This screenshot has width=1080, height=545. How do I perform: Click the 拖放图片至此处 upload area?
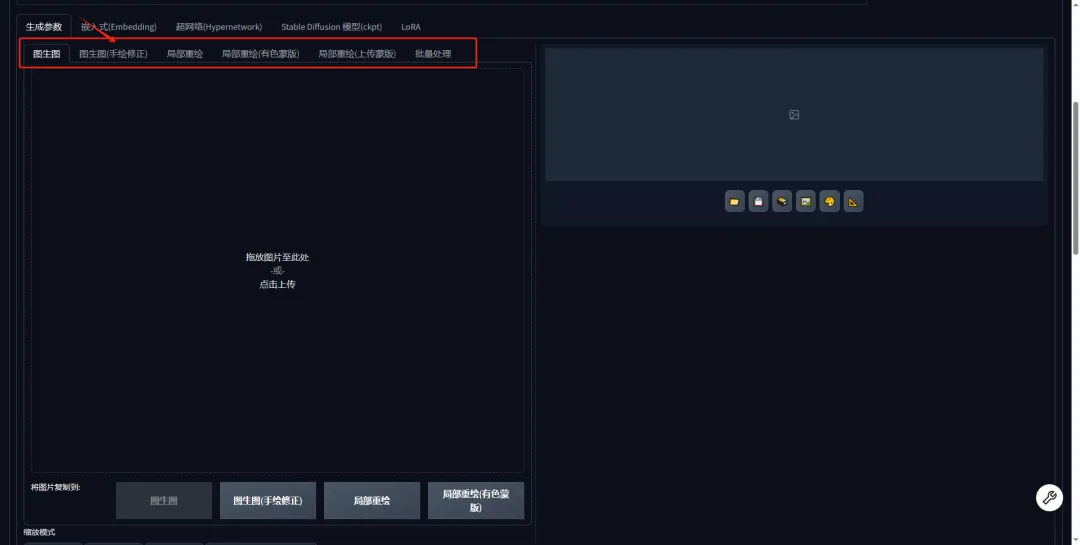(x=277, y=270)
